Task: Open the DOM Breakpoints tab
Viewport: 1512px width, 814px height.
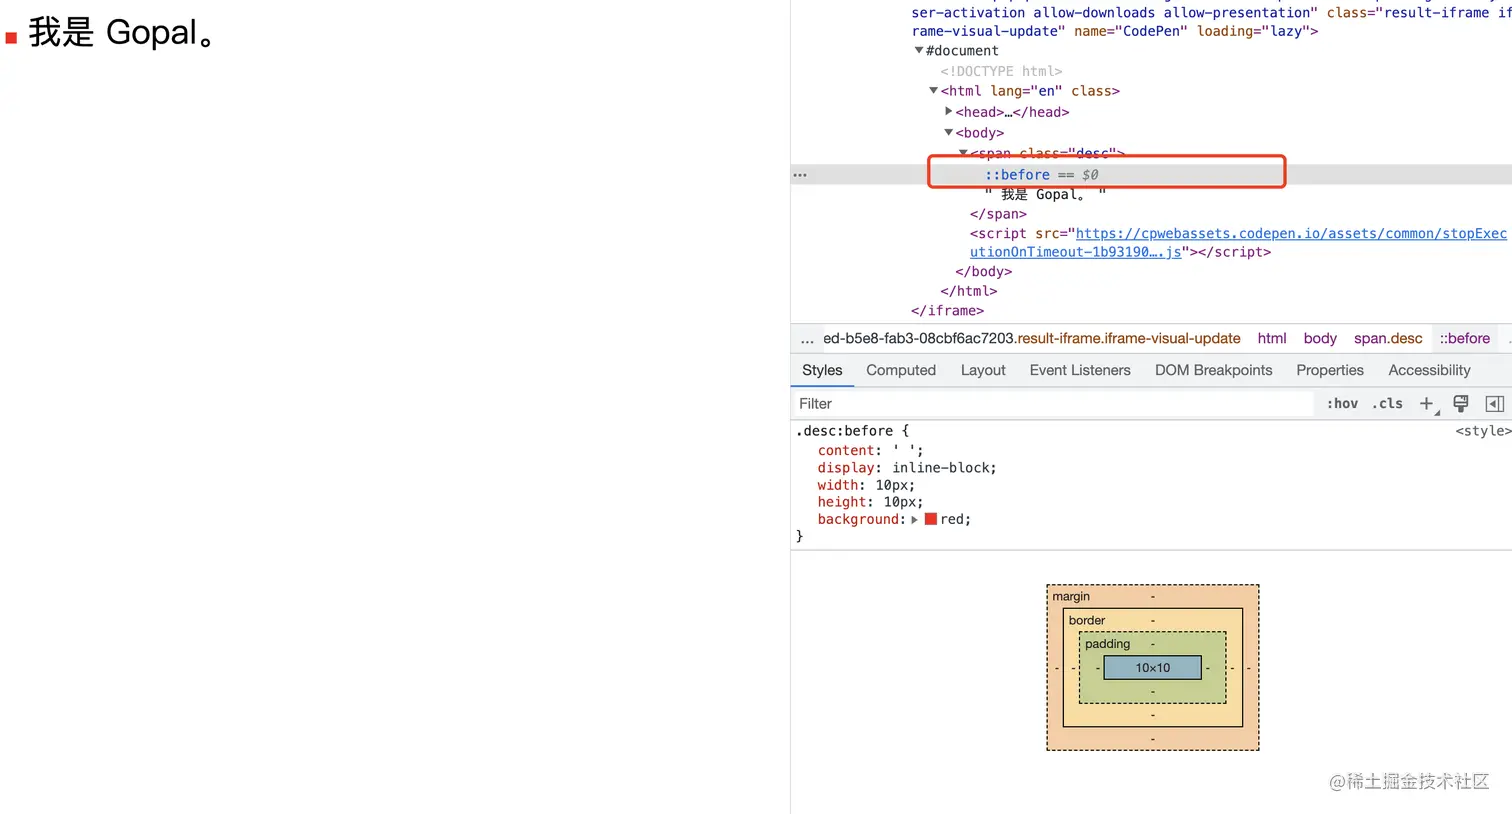Action: pyautogui.click(x=1213, y=370)
